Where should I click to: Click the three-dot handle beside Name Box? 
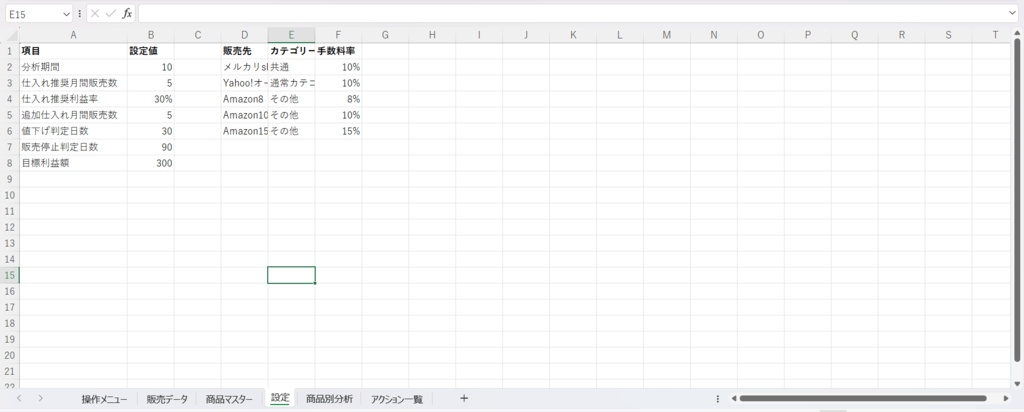tap(80, 14)
